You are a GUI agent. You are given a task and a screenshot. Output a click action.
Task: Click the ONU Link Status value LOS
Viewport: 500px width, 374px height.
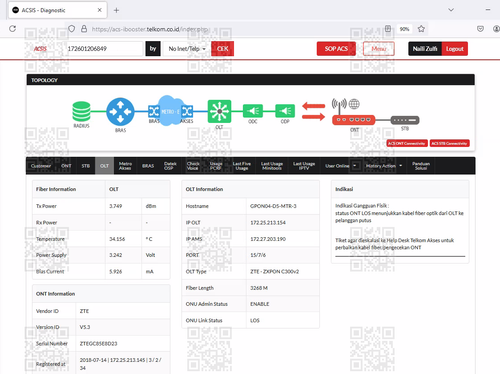click(x=255, y=320)
